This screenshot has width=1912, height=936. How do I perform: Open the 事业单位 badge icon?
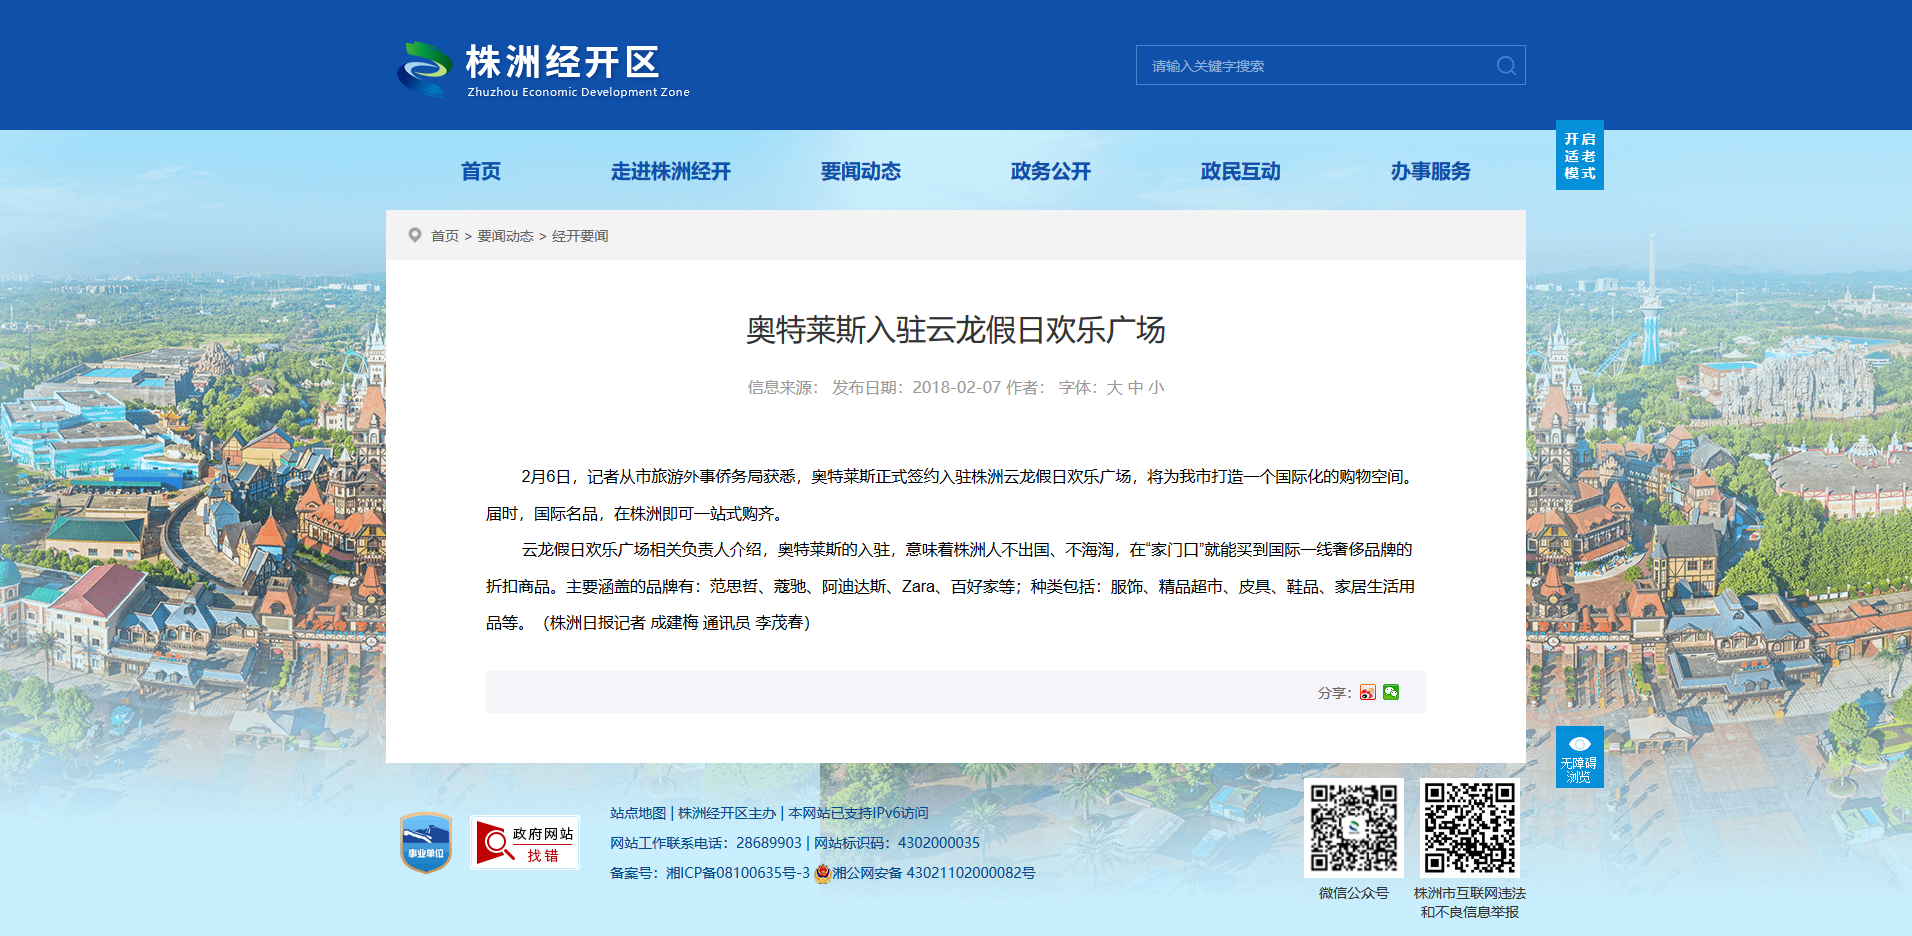pyautogui.click(x=426, y=842)
